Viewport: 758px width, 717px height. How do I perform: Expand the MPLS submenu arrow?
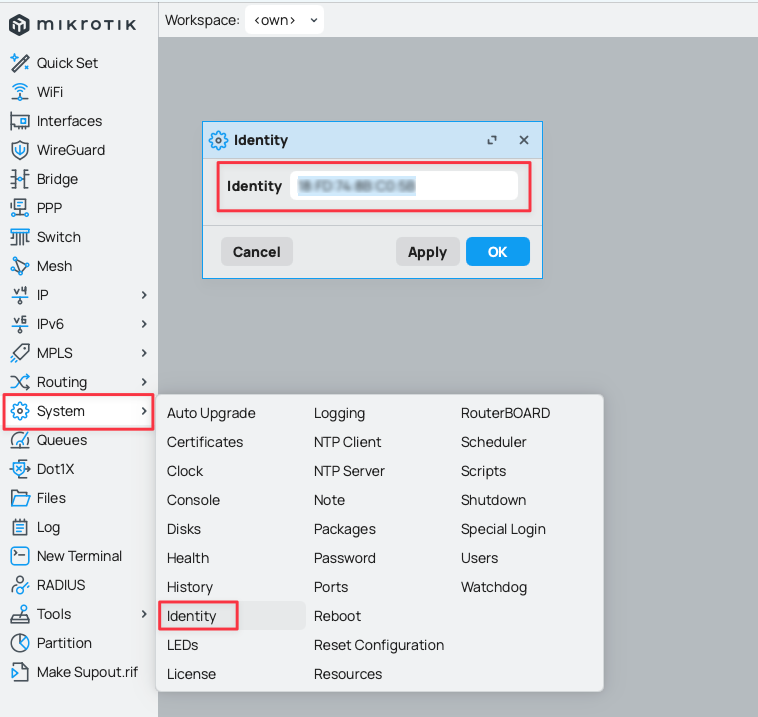coord(144,353)
